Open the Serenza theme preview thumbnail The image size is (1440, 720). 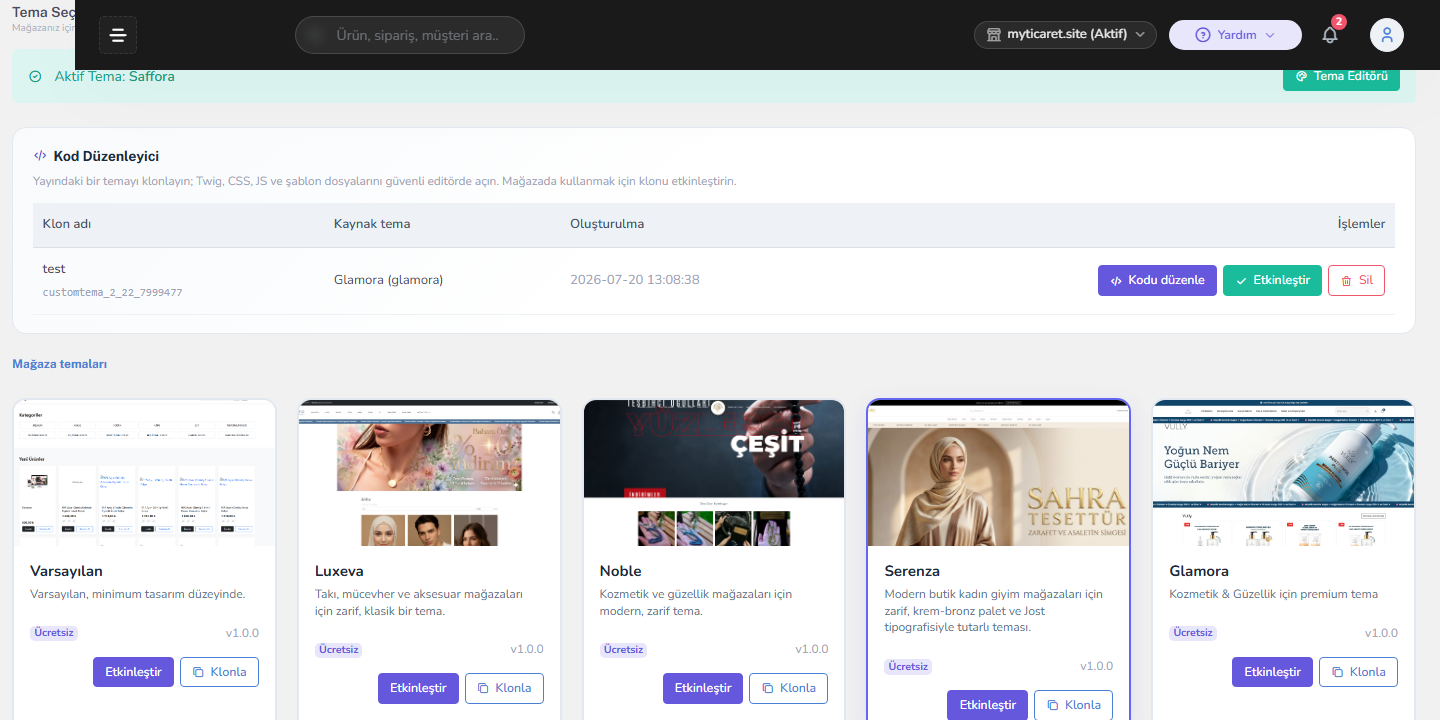click(x=998, y=473)
